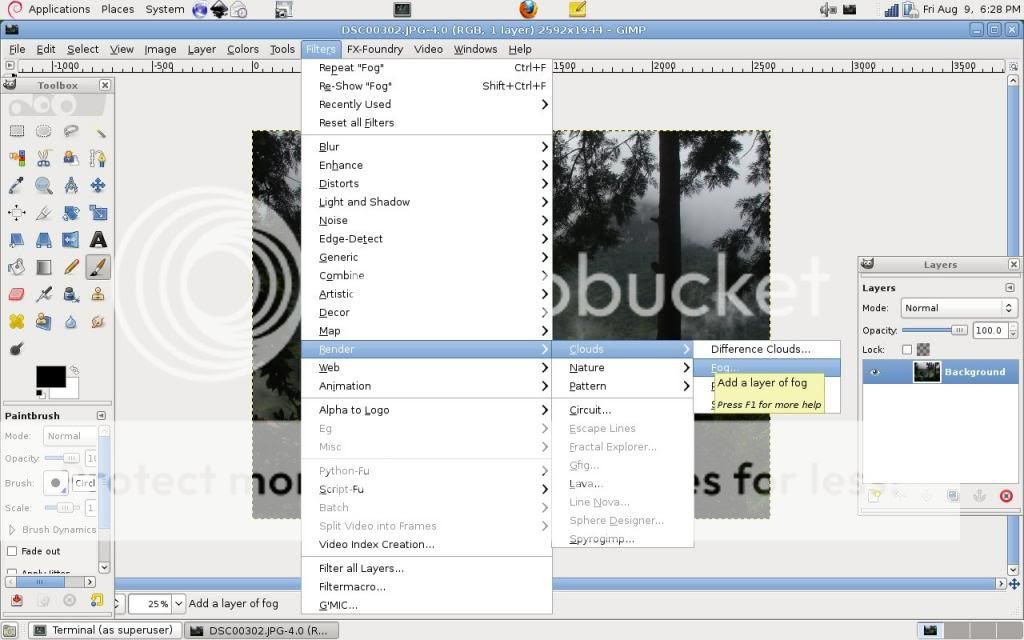Click the Background layer thumbnail

click(928, 371)
